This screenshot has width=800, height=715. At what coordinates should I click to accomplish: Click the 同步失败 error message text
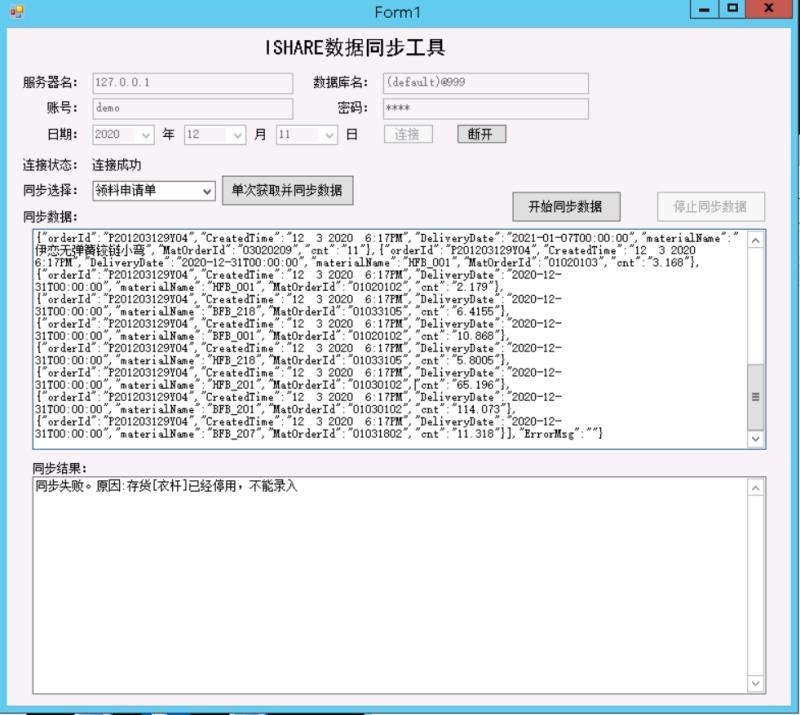[x=166, y=486]
